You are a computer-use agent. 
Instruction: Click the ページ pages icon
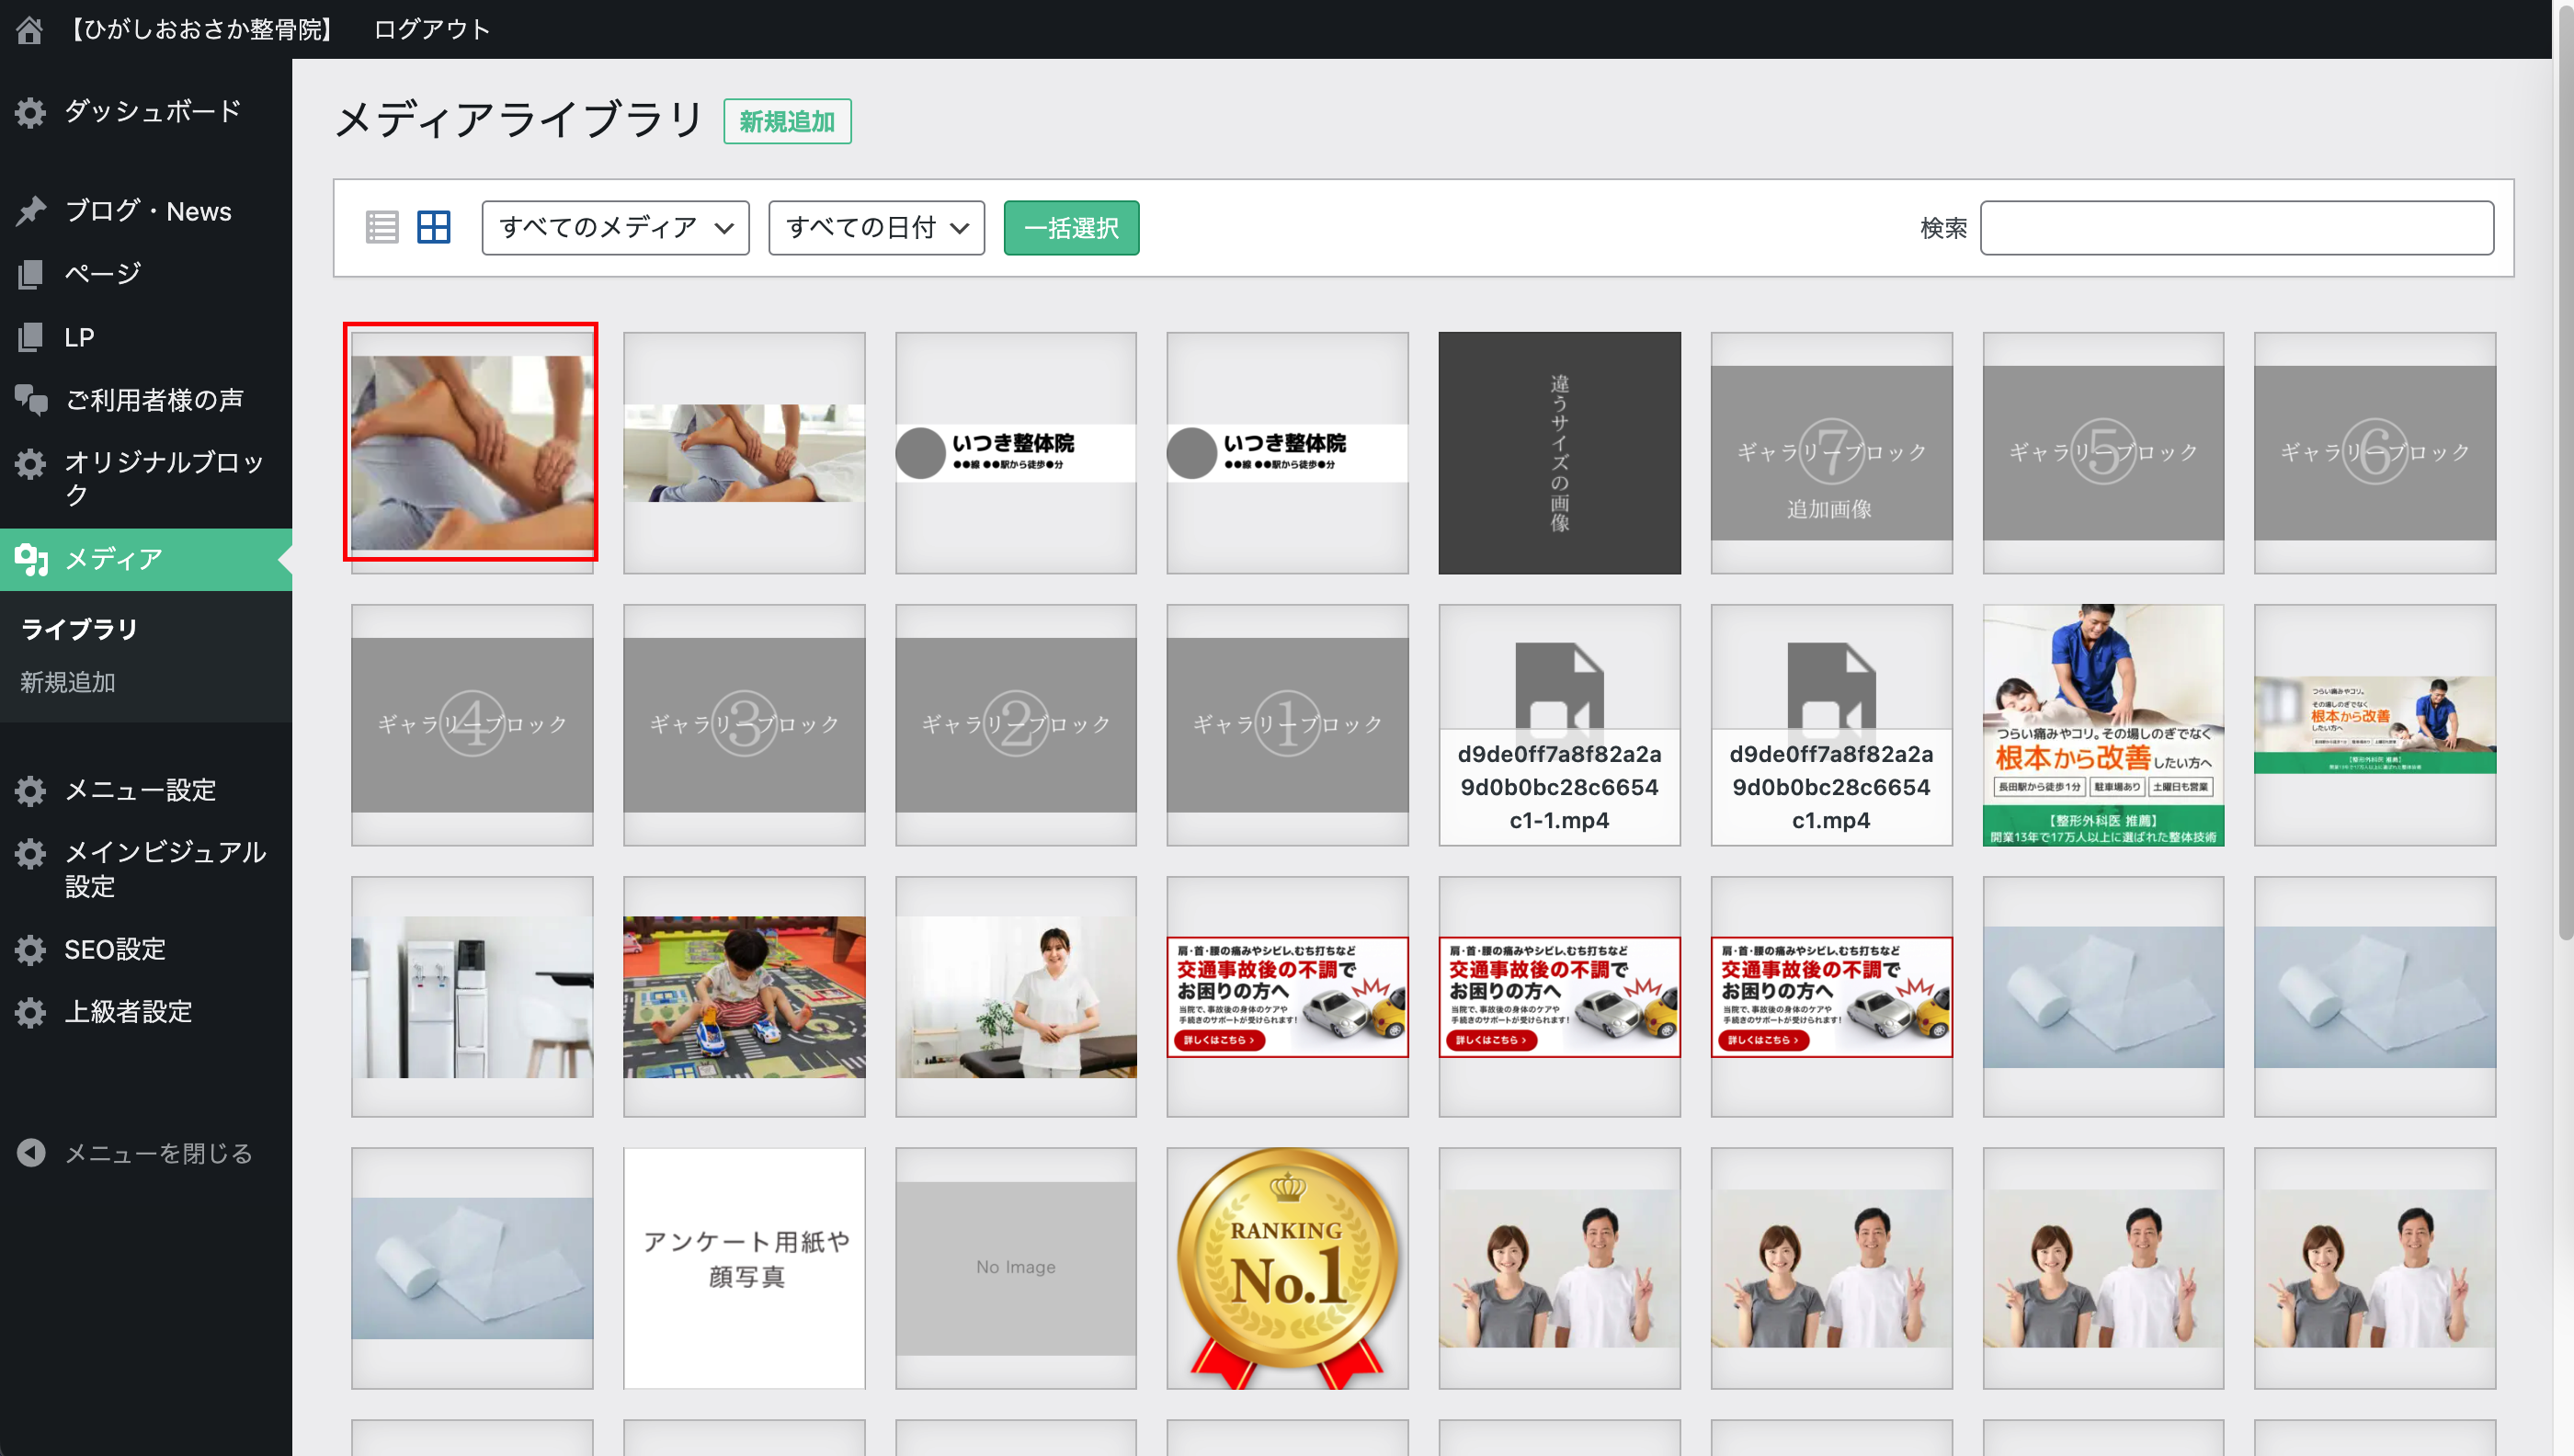(x=31, y=273)
